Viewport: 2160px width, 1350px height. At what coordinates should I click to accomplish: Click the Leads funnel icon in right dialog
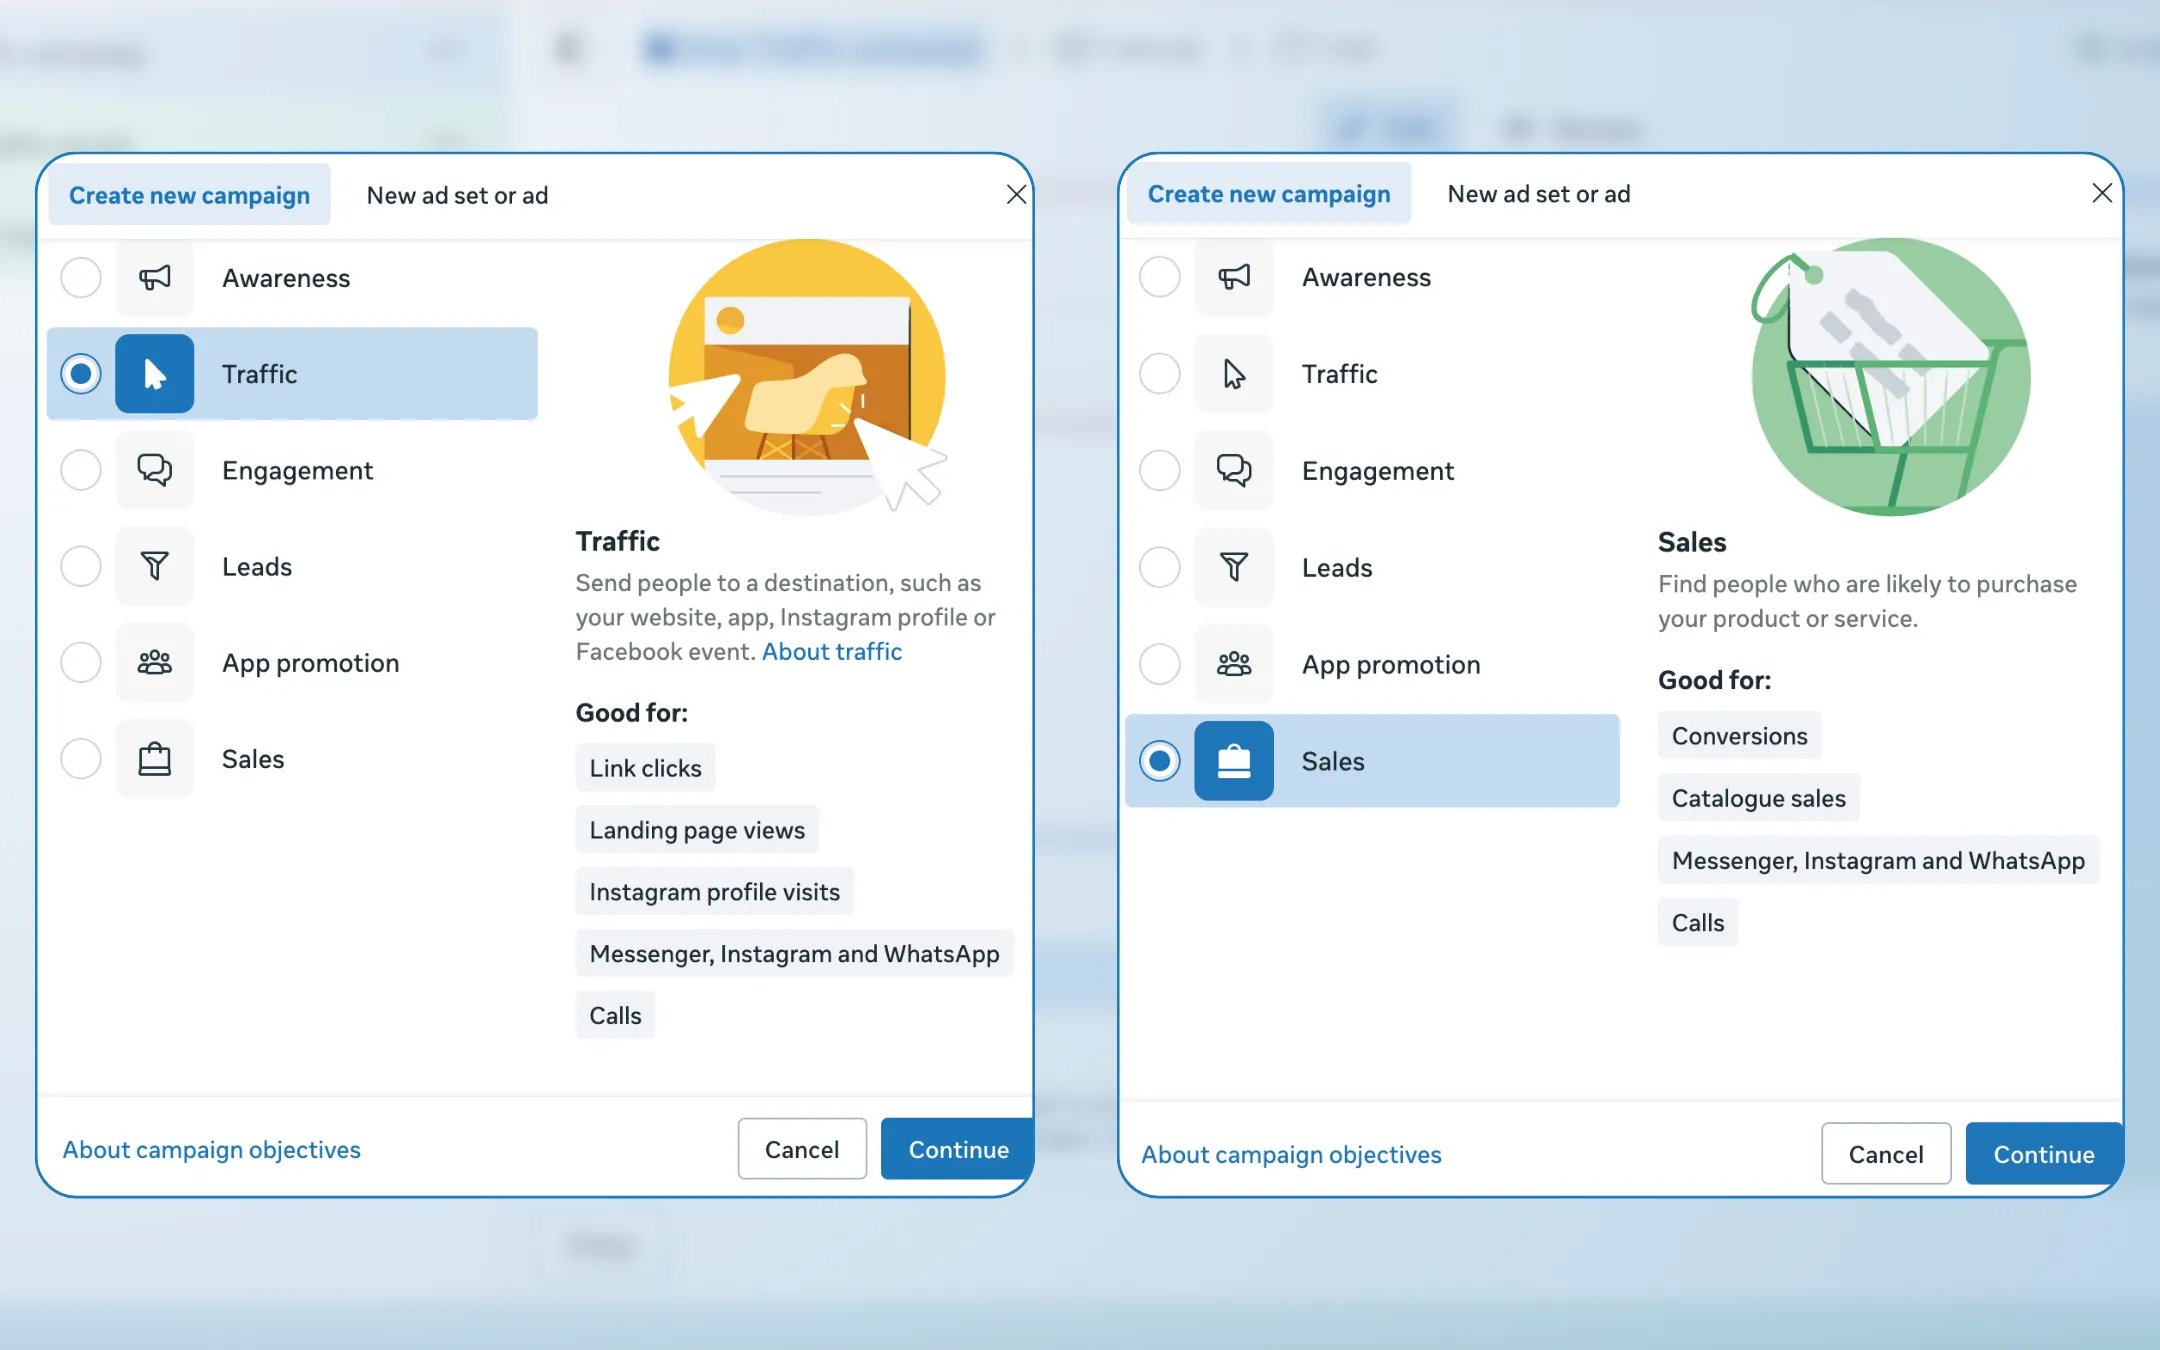[x=1234, y=567]
